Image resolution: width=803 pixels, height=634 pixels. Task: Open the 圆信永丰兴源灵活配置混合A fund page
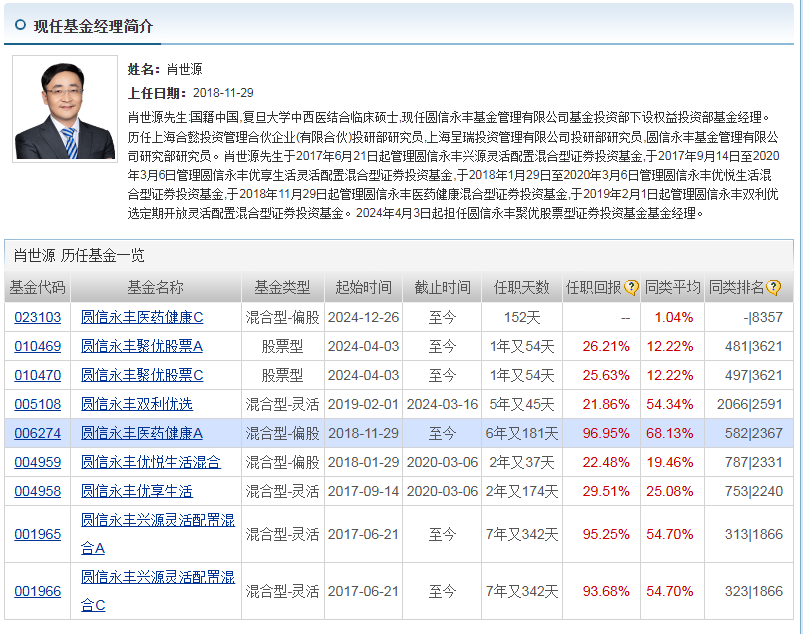click(x=158, y=534)
